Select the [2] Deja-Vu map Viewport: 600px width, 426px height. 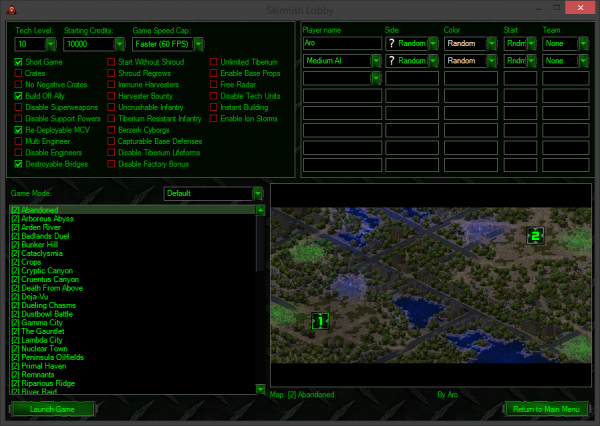[132, 297]
